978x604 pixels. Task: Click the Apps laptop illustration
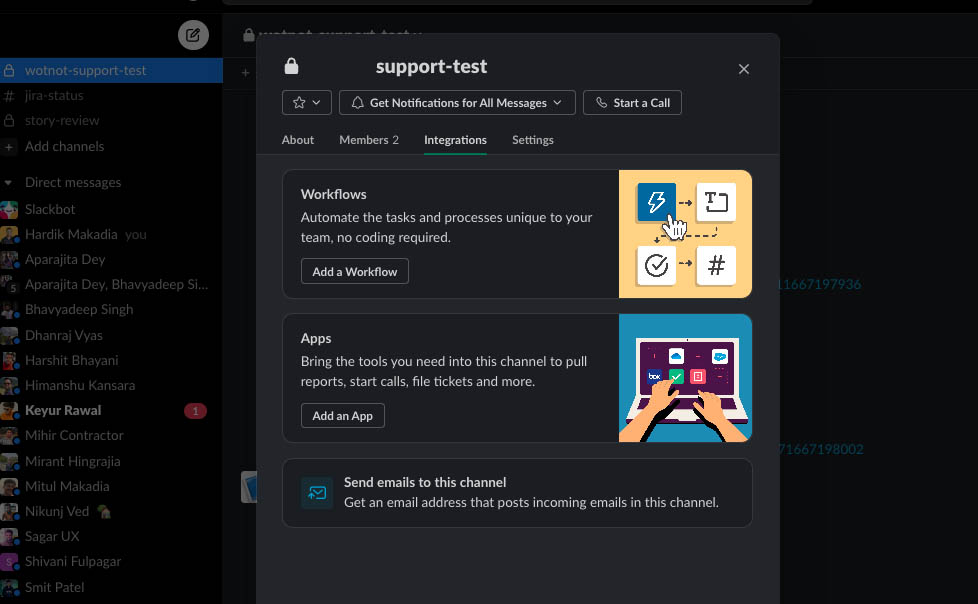pos(685,378)
